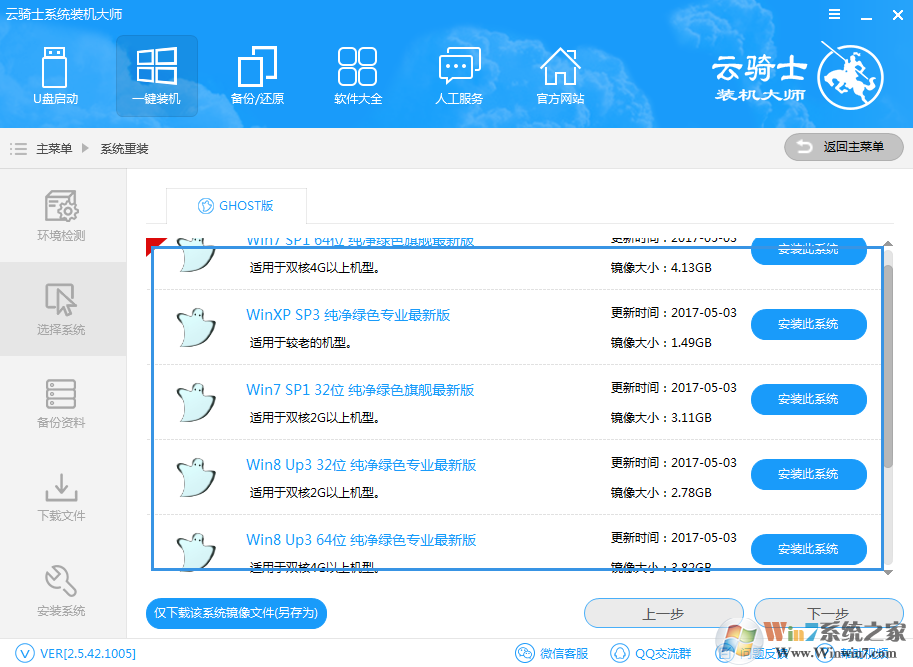Install WinXP SP3 with 安装此系统 button
The height and width of the screenshot is (667, 913).
point(808,324)
